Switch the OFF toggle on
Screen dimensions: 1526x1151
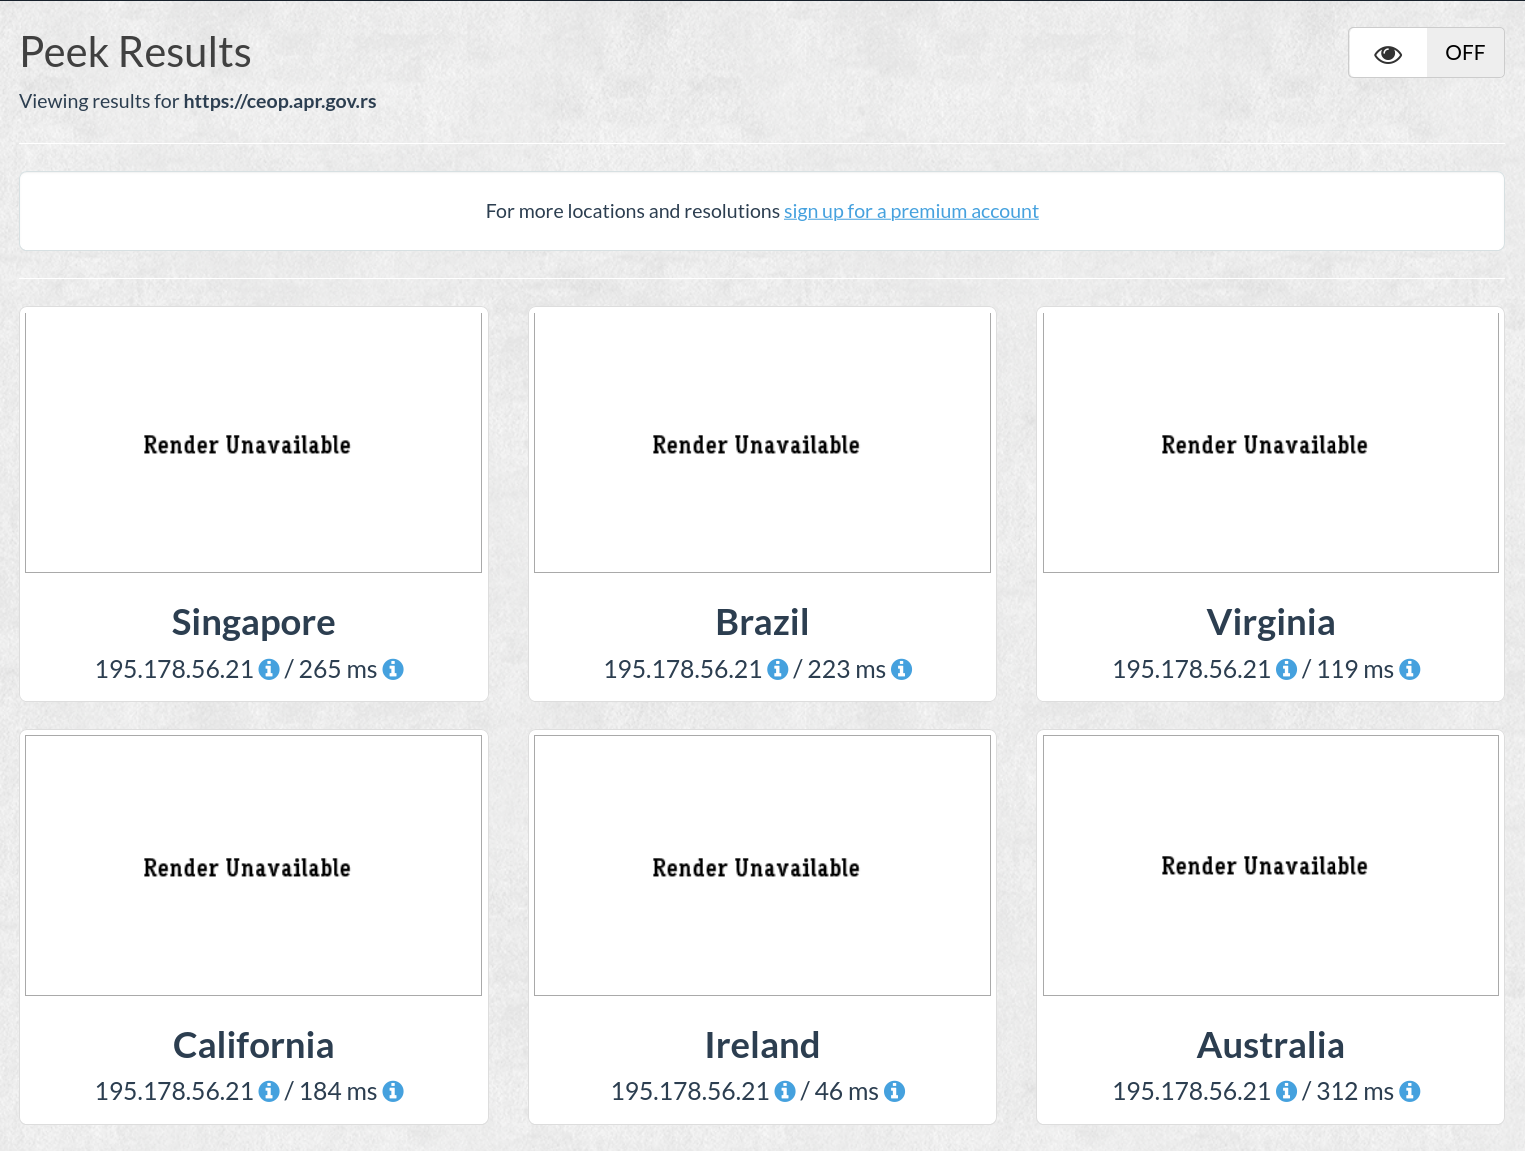click(x=1465, y=53)
